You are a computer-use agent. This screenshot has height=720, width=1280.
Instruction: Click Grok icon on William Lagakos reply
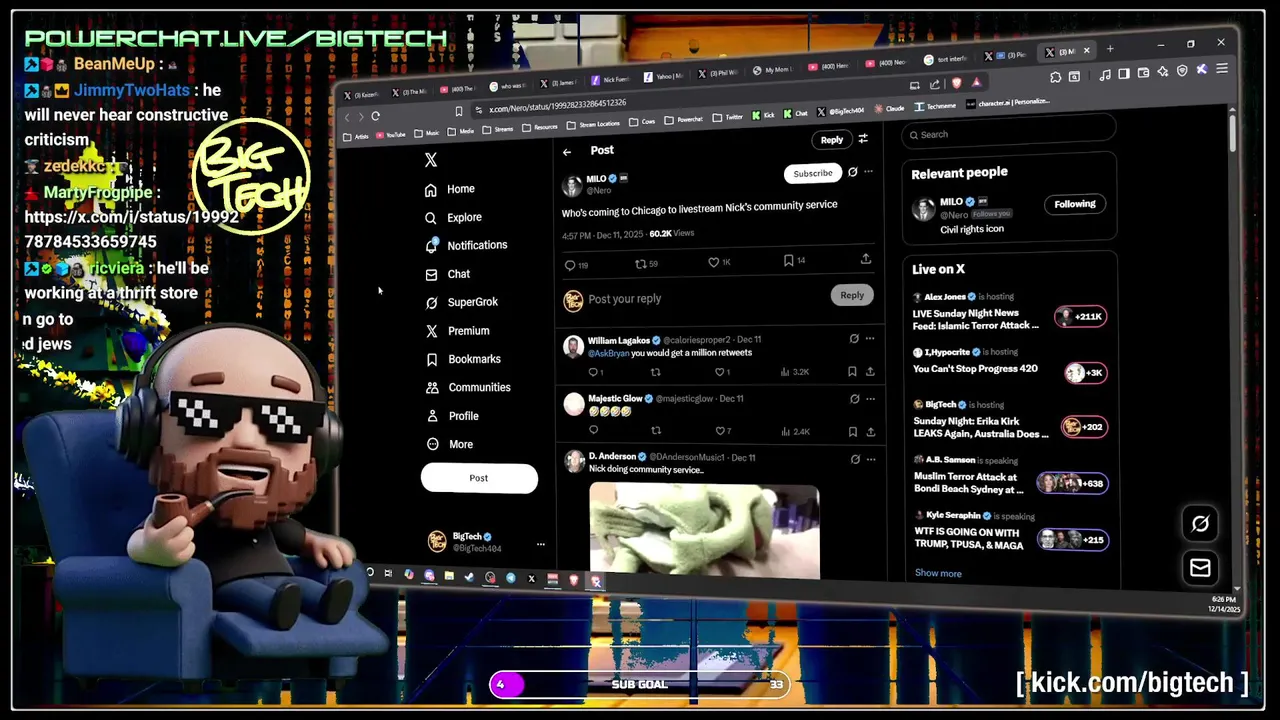click(x=854, y=338)
